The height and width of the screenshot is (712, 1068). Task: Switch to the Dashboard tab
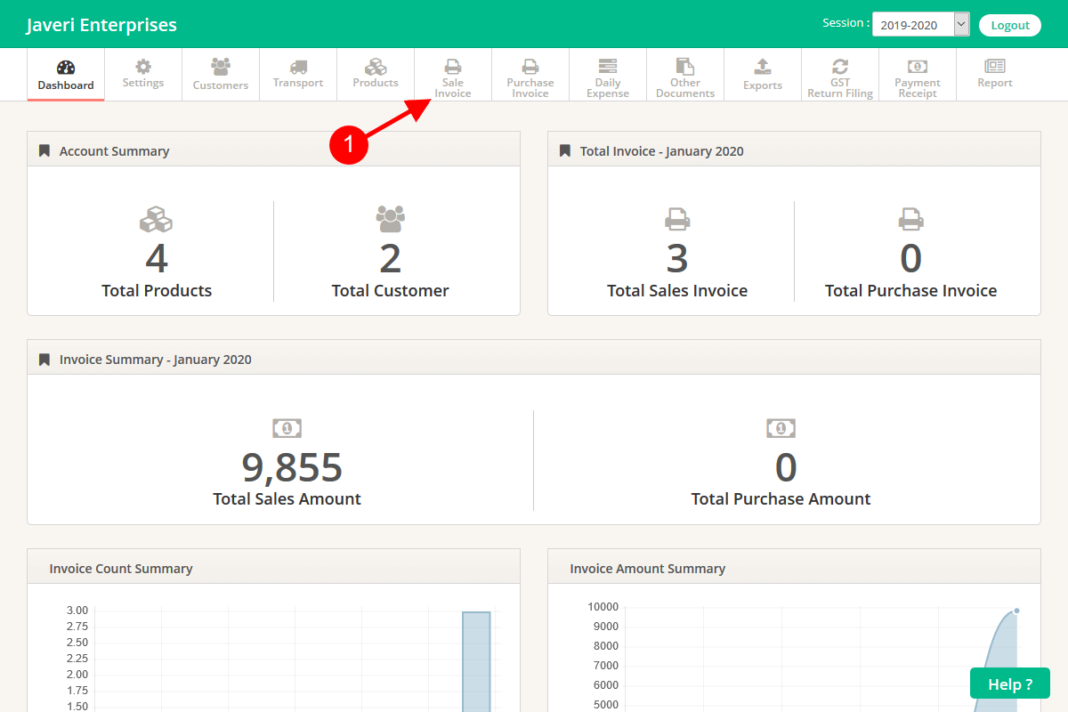tap(65, 74)
